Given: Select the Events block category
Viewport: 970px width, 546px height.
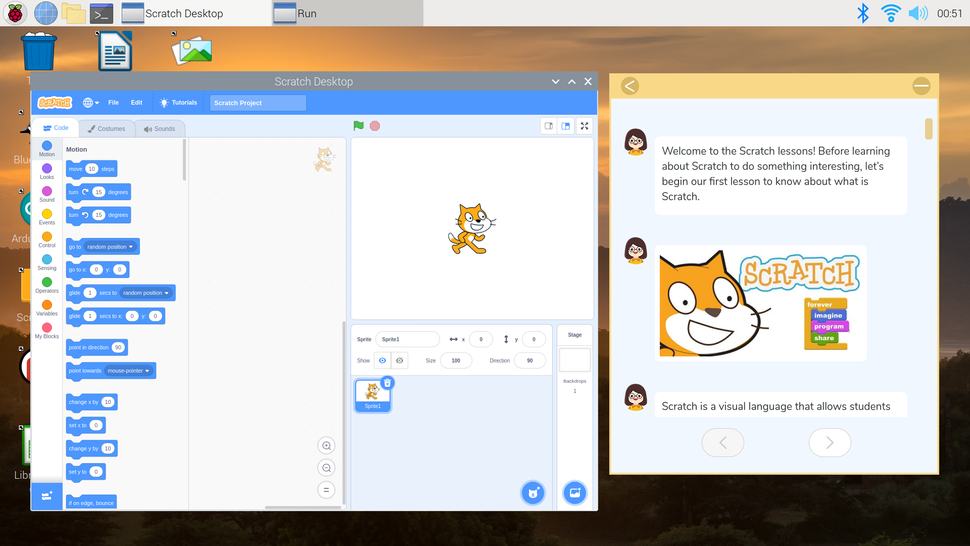Looking at the screenshot, I should (47, 217).
